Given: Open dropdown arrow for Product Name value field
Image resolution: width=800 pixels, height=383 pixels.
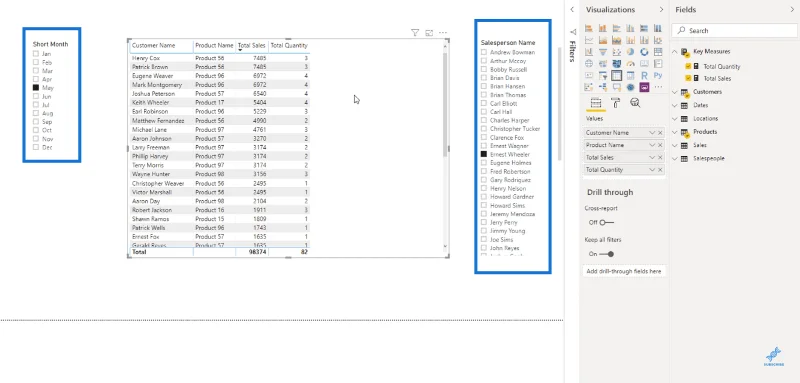Looking at the screenshot, I should click(x=652, y=145).
